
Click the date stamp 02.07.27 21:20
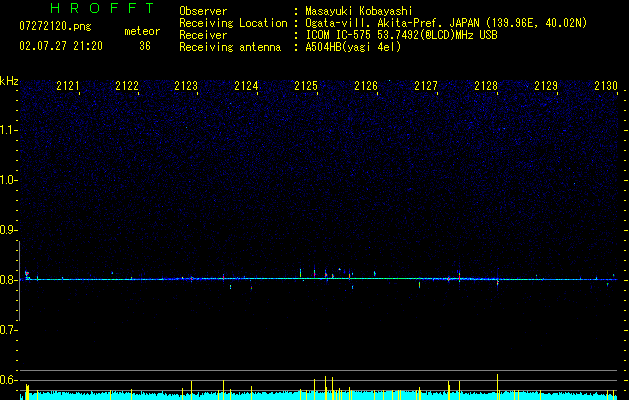[61, 46]
